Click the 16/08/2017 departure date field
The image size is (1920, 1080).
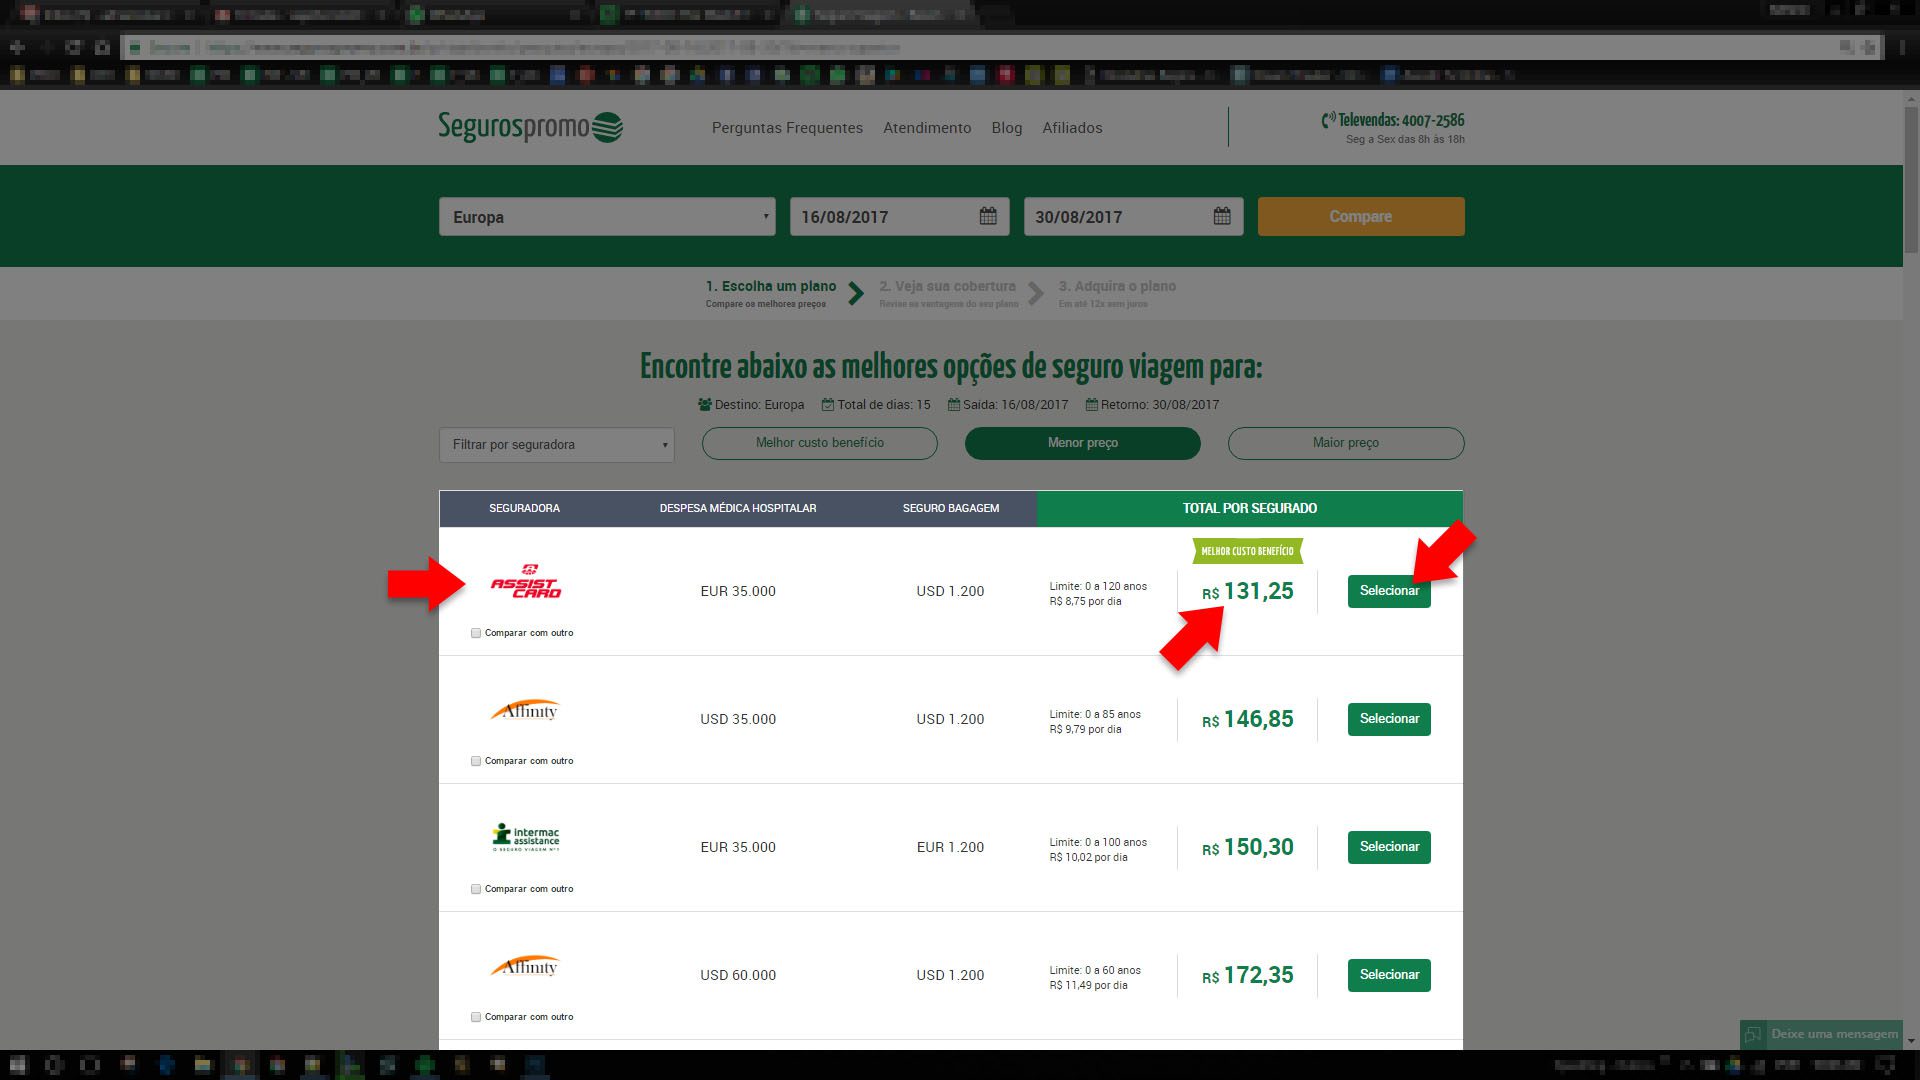(x=899, y=217)
